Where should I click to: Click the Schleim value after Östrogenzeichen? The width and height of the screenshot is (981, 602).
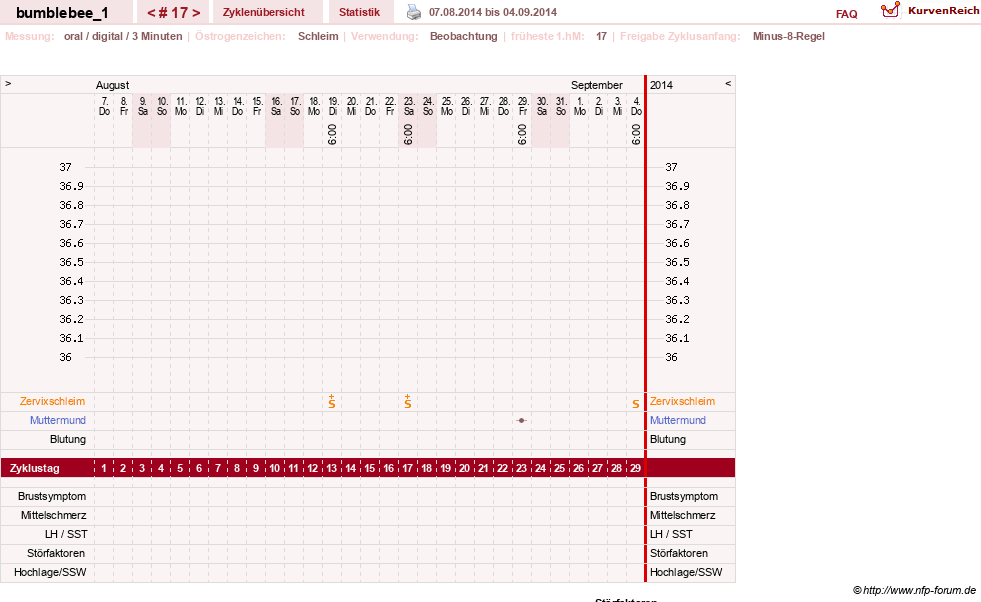click(x=318, y=36)
